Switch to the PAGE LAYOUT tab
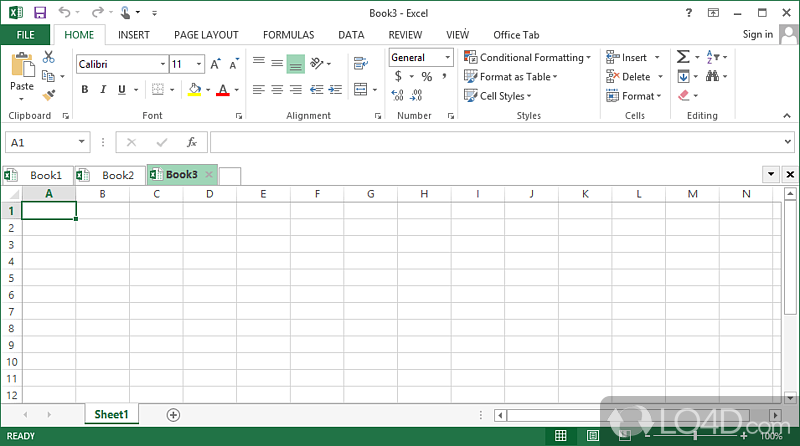The height and width of the screenshot is (446, 800). pos(206,35)
